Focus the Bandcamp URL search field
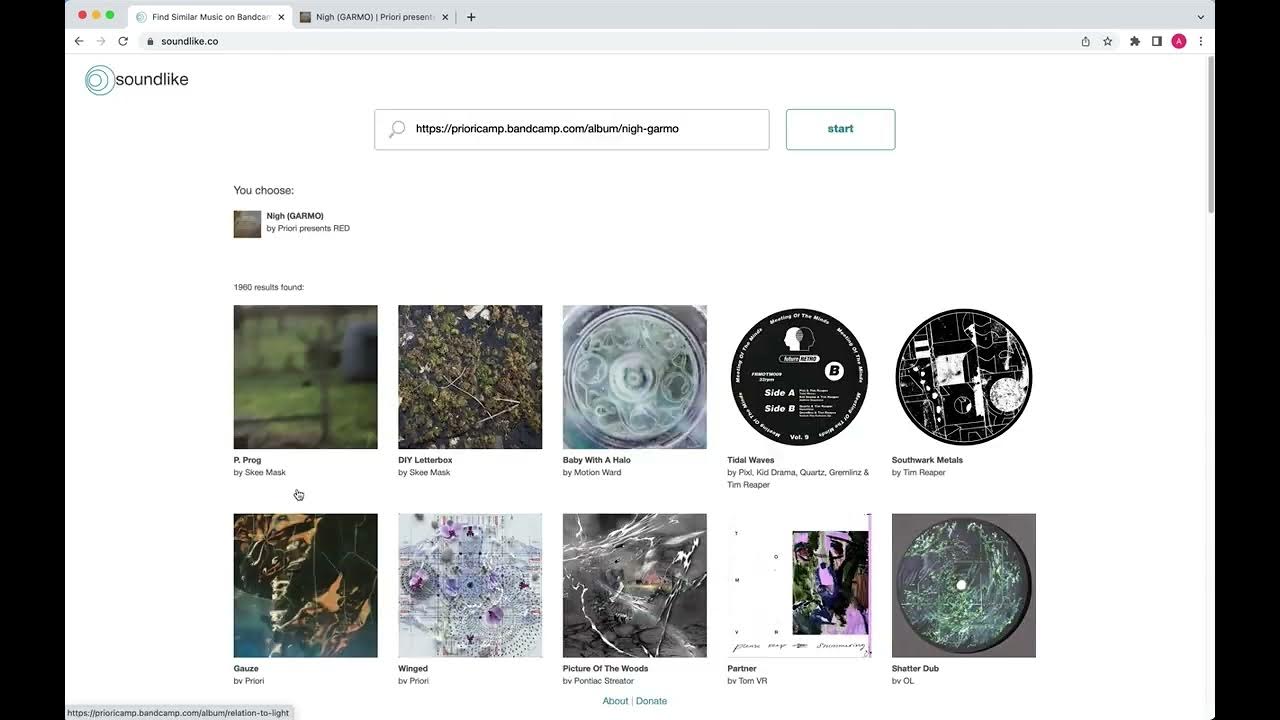 [x=572, y=129]
